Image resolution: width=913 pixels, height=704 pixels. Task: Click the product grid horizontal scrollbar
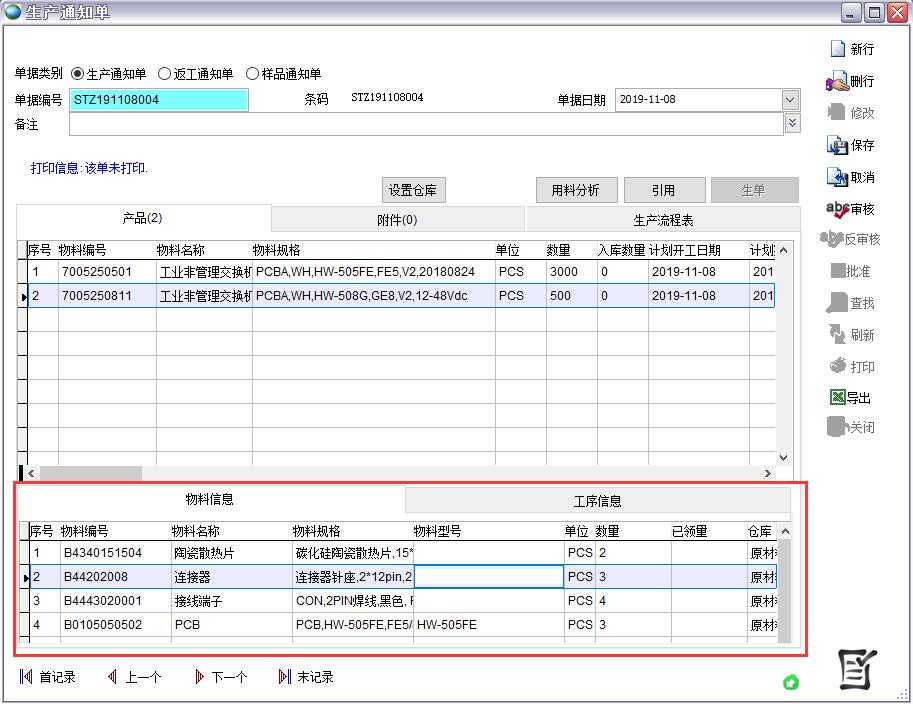tap(90, 473)
